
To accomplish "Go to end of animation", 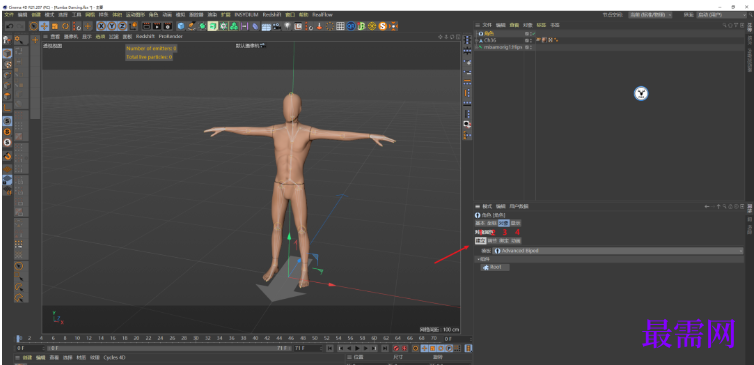I will click(x=385, y=348).
